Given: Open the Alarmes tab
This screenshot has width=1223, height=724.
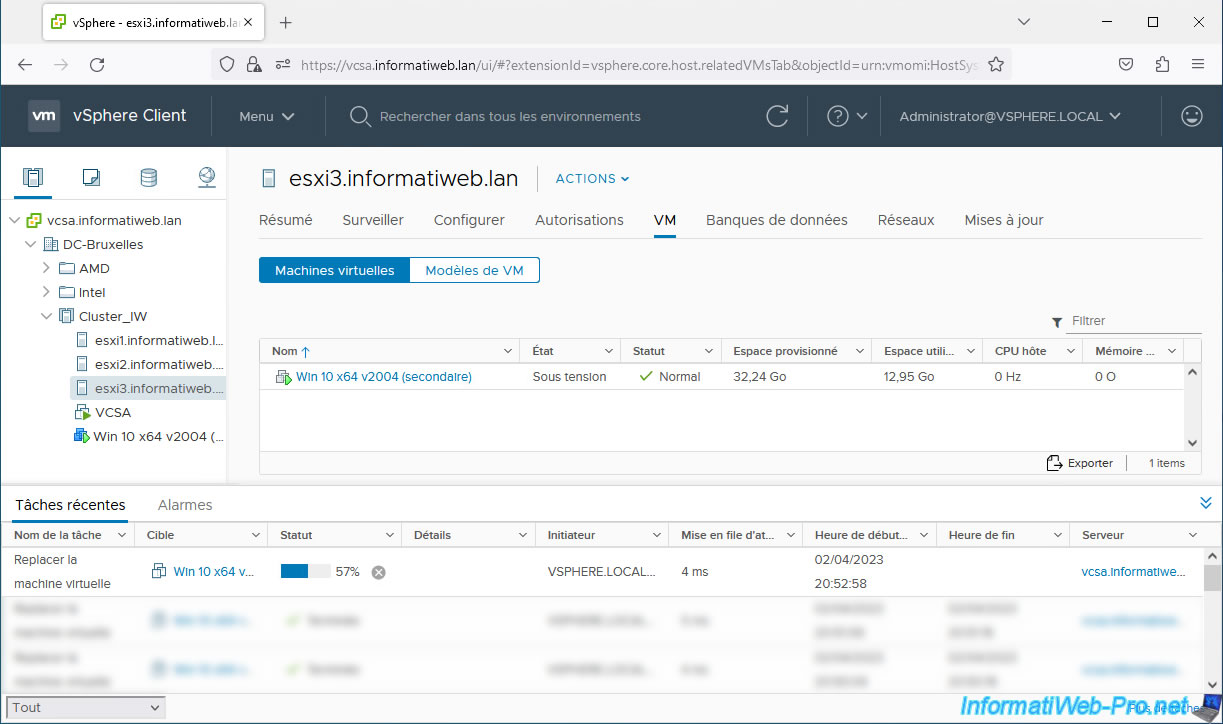Looking at the screenshot, I should coord(185,505).
